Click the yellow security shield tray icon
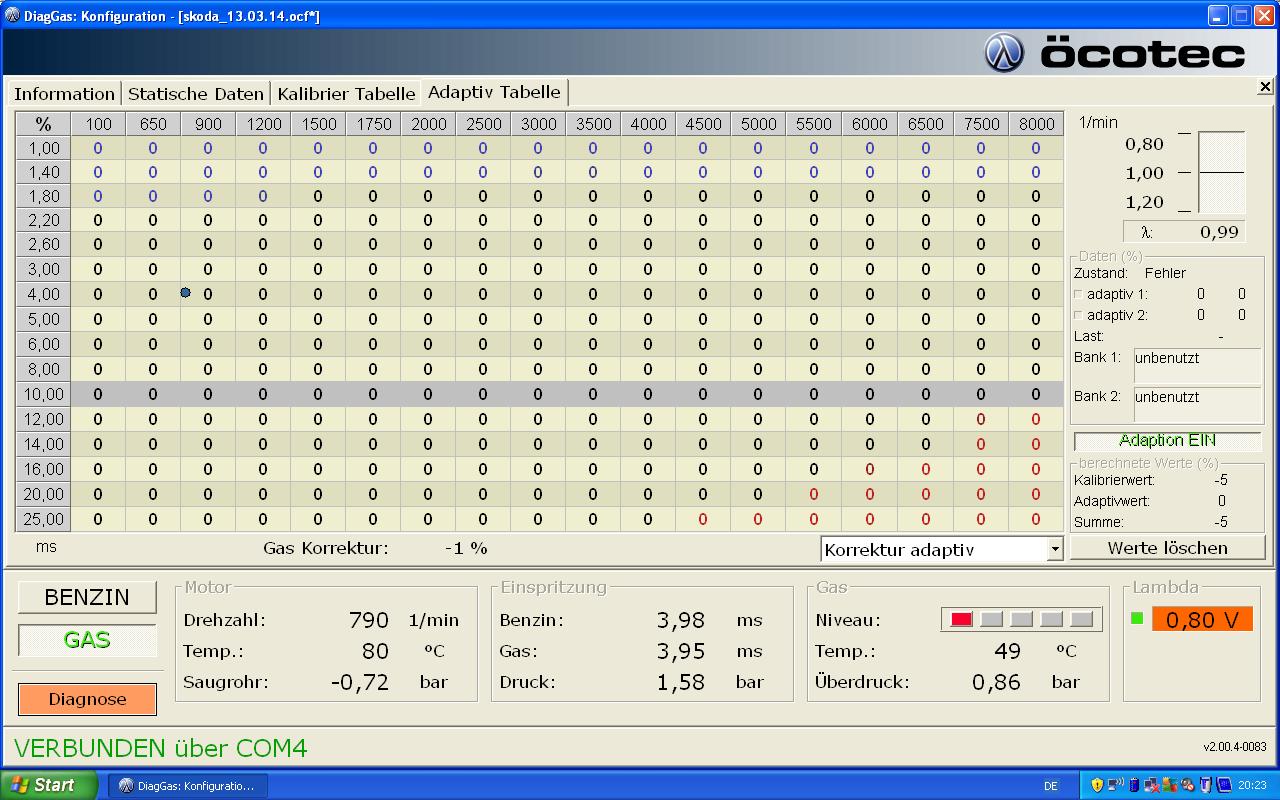 (x=1097, y=785)
